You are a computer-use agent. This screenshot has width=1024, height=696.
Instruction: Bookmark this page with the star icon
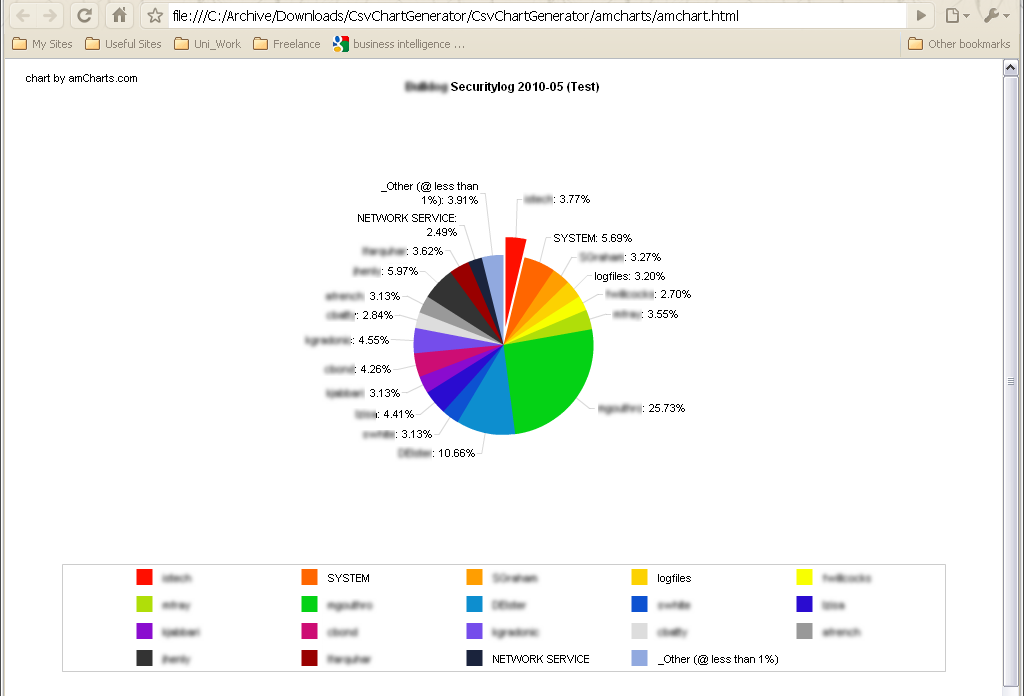click(x=155, y=16)
